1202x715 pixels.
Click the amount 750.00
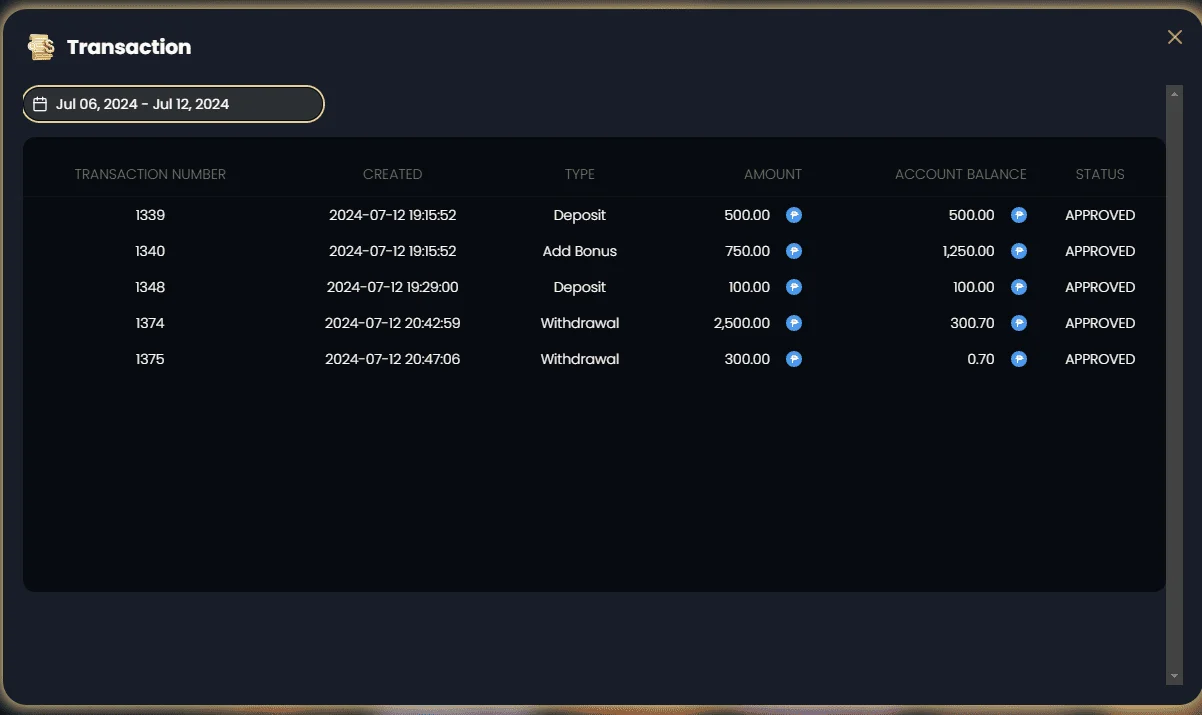[747, 251]
